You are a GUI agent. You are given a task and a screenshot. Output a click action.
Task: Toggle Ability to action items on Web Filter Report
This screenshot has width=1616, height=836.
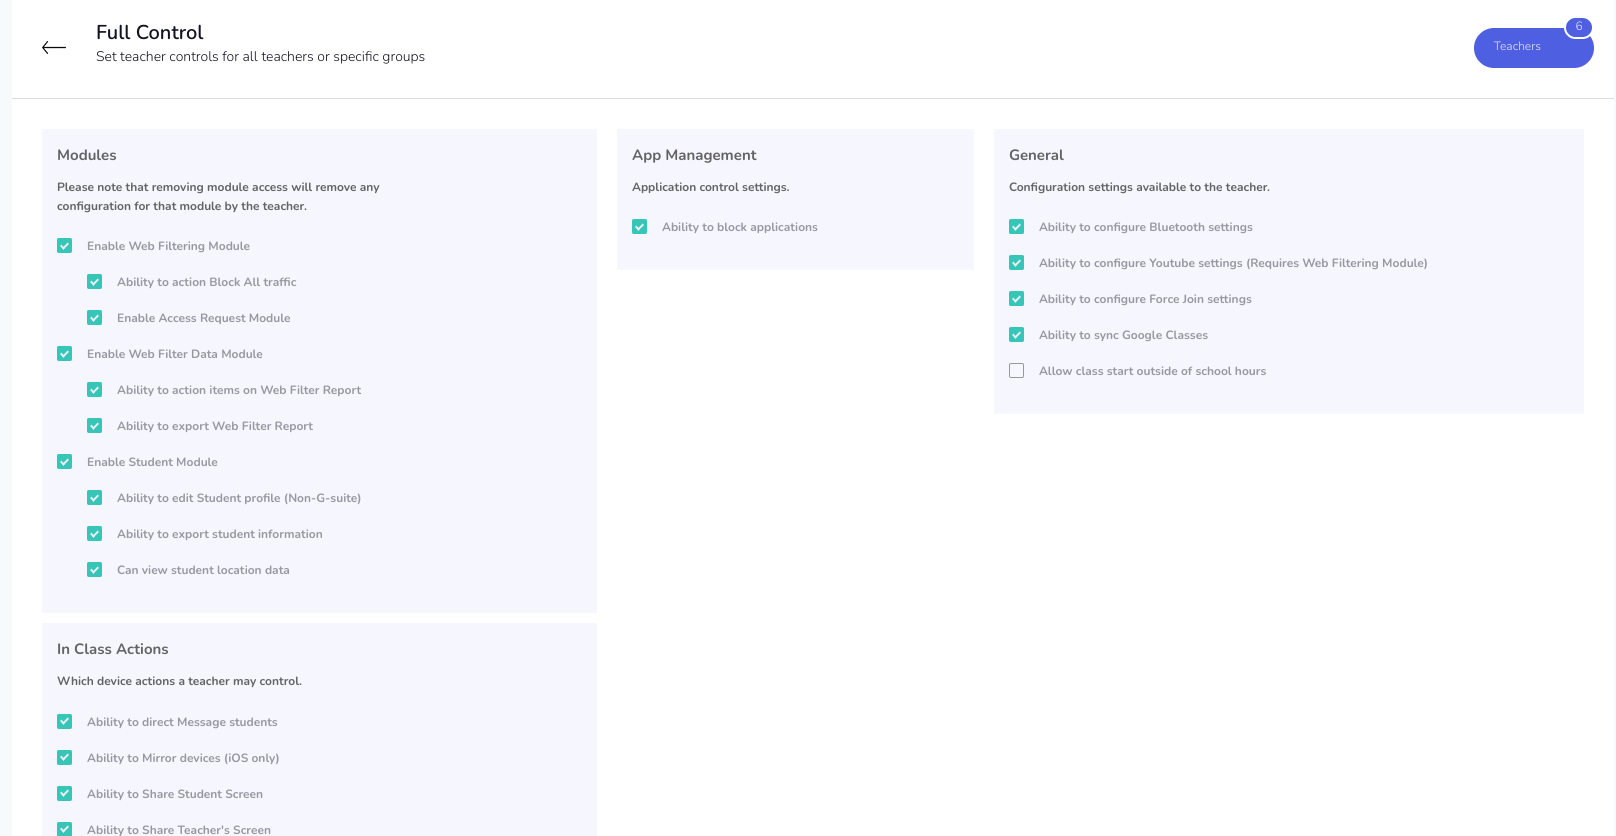pyautogui.click(x=95, y=390)
